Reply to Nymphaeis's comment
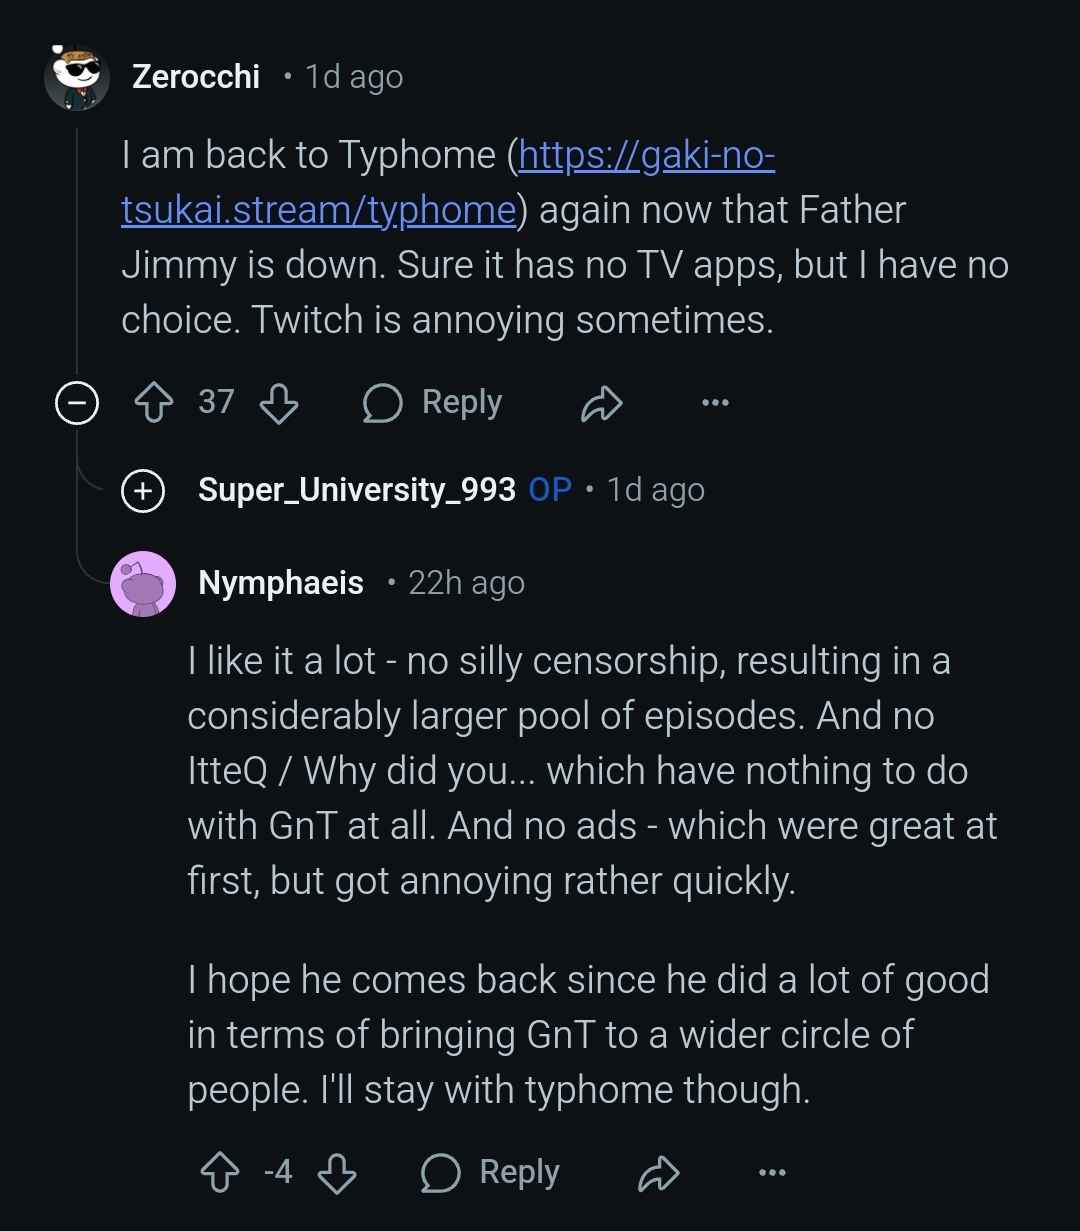 (x=490, y=1173)
